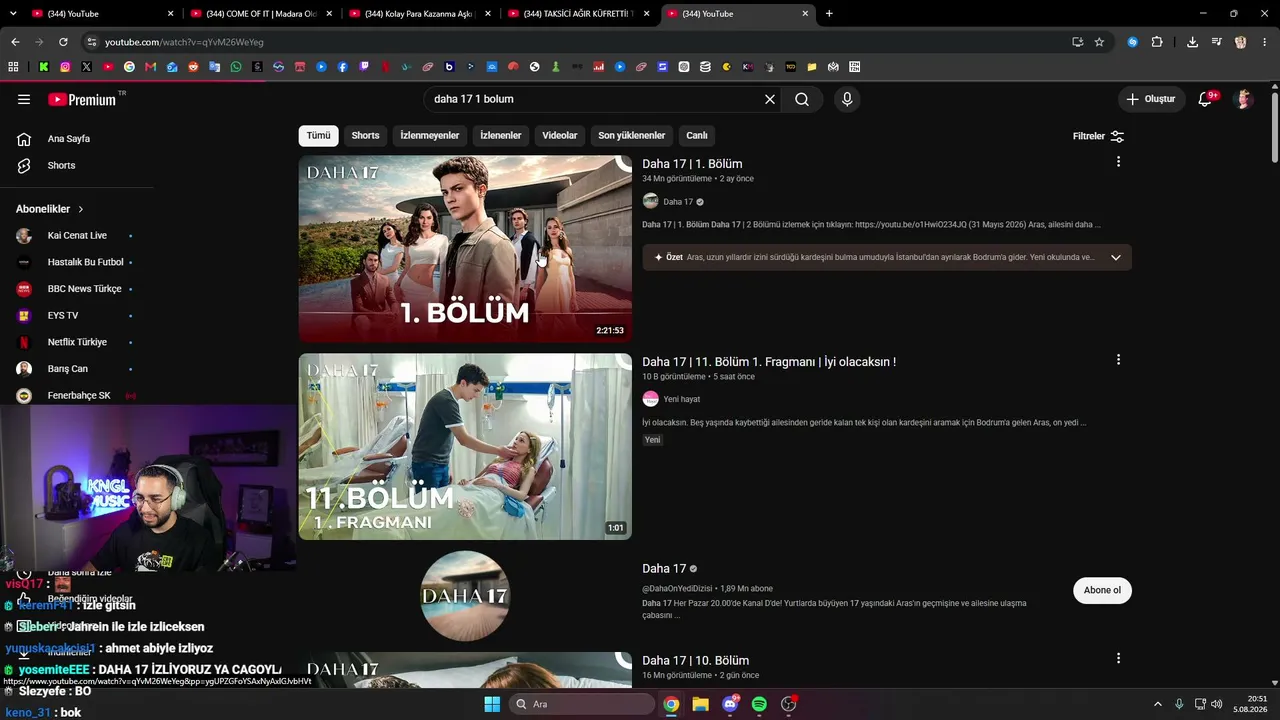Expand the Özet summary chevron
The height and width of the screenshot is (720, 1280).
(1116, 257)
